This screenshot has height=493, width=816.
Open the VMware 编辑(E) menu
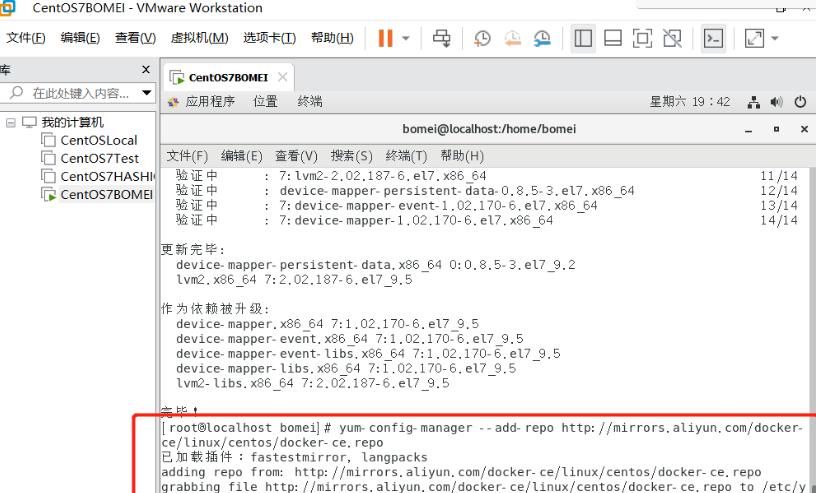80,38
